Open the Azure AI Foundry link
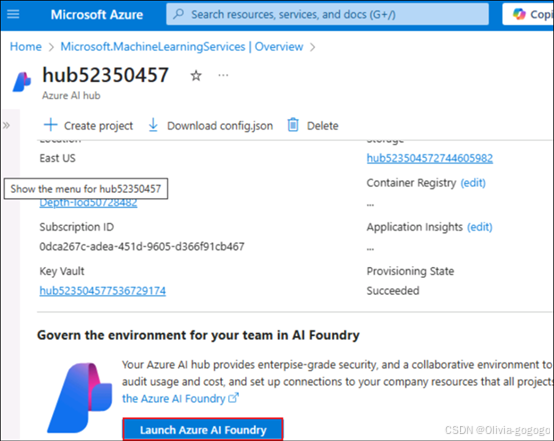Viewport: 554px width, 441px height. click(x=173, y=399)
